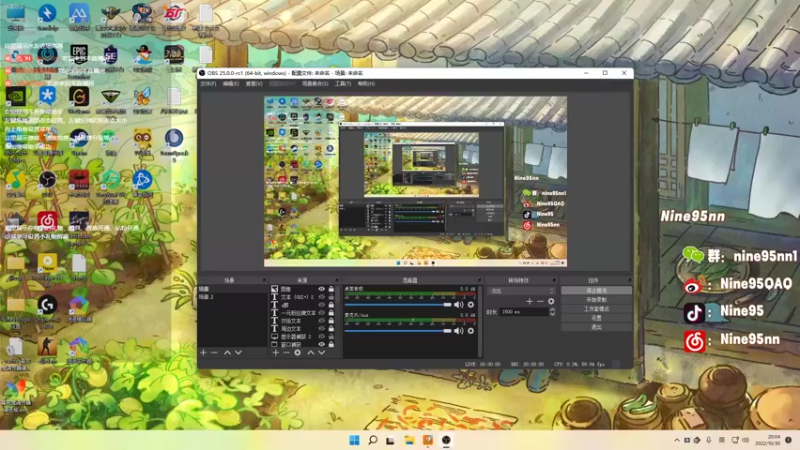Adjust the 麦克风/Aux volume slider
This screenshot has width=800, height=450.
pyautogui.click(x=398, y=331)
